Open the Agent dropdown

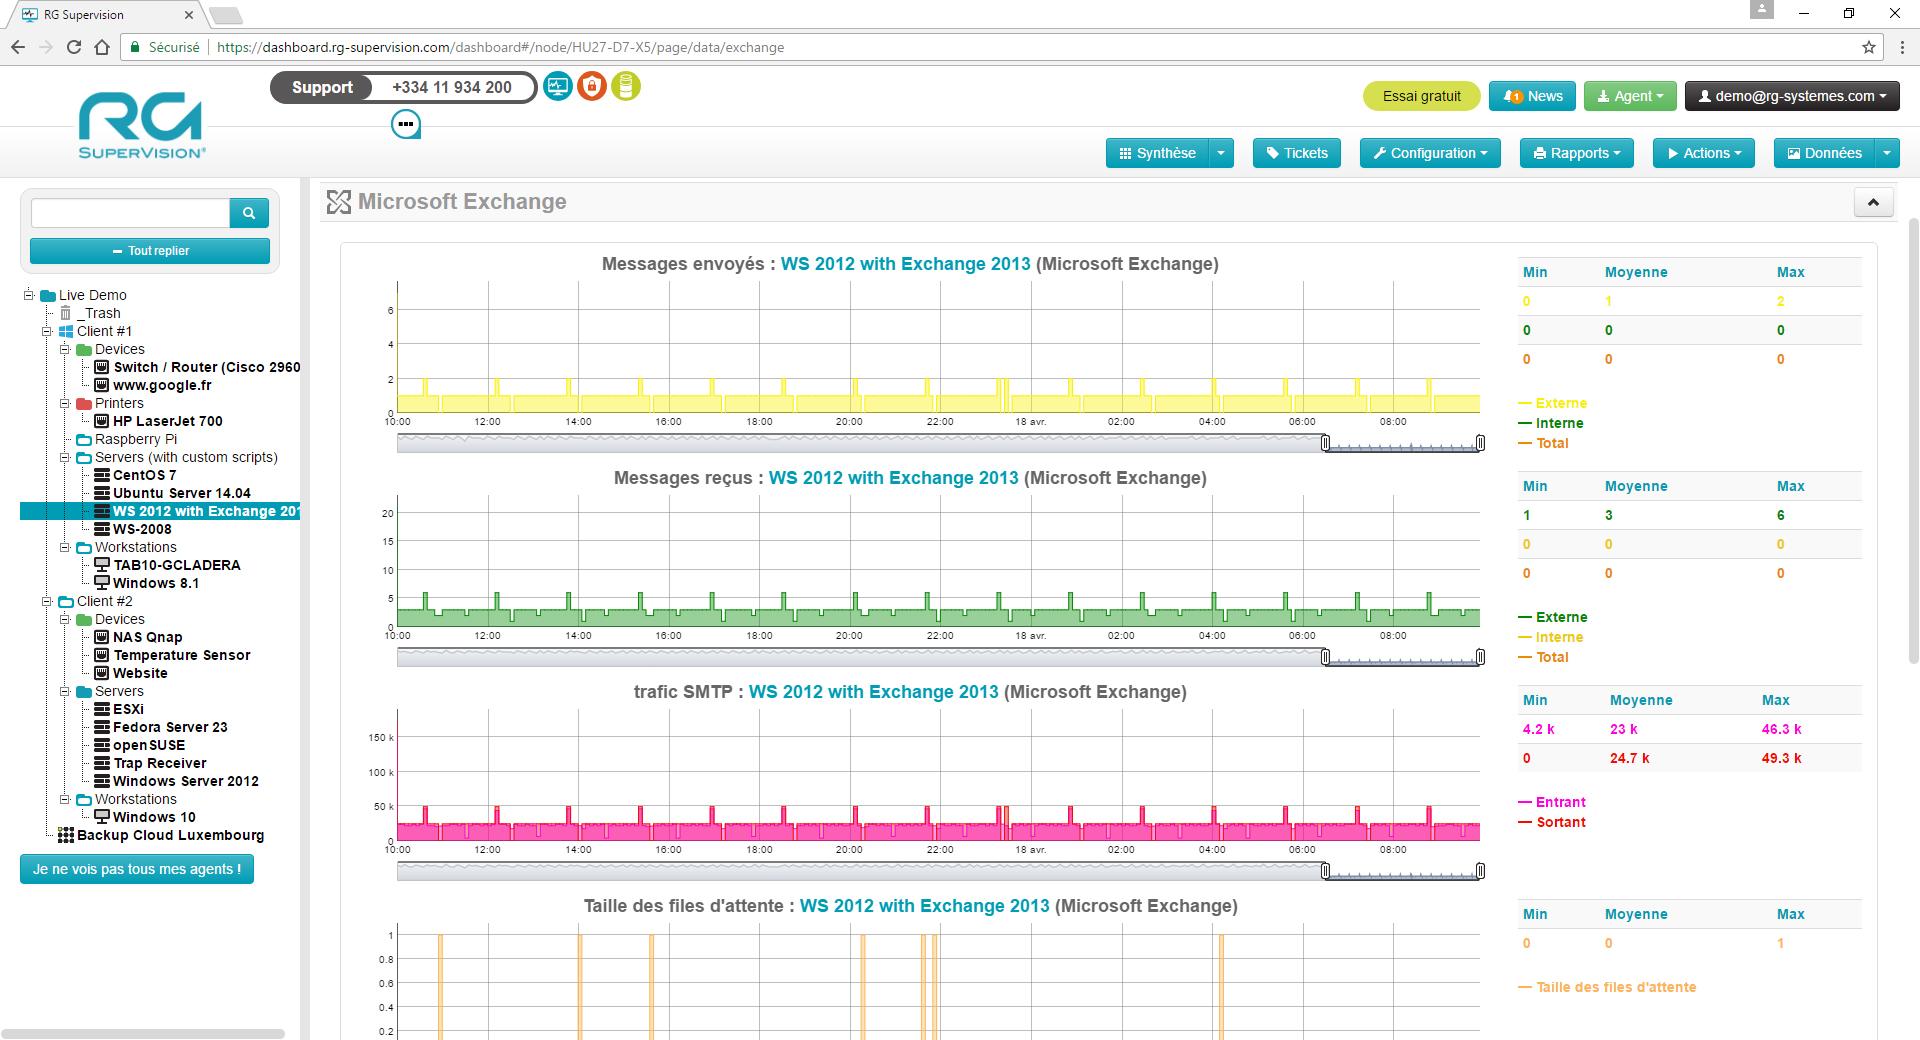pyautogui.click(x=1630, y=96)
